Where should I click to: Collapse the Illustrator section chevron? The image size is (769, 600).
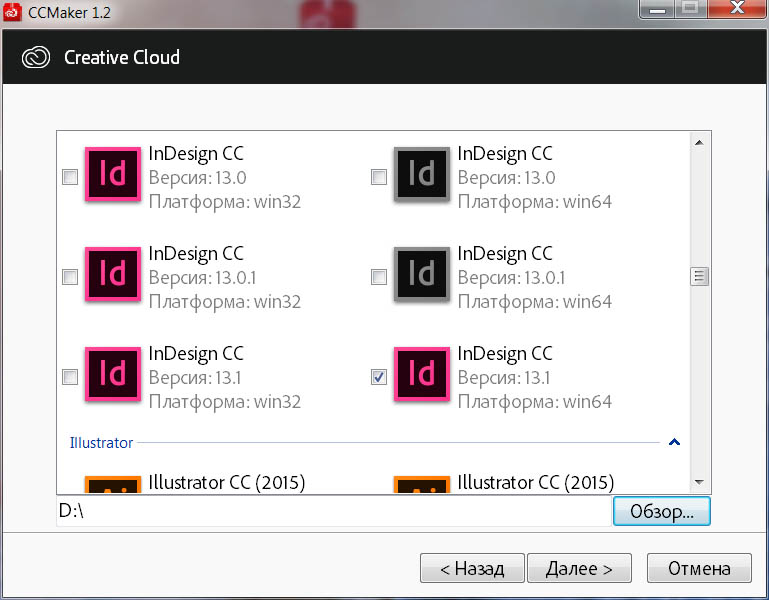(x=674, y=442)
